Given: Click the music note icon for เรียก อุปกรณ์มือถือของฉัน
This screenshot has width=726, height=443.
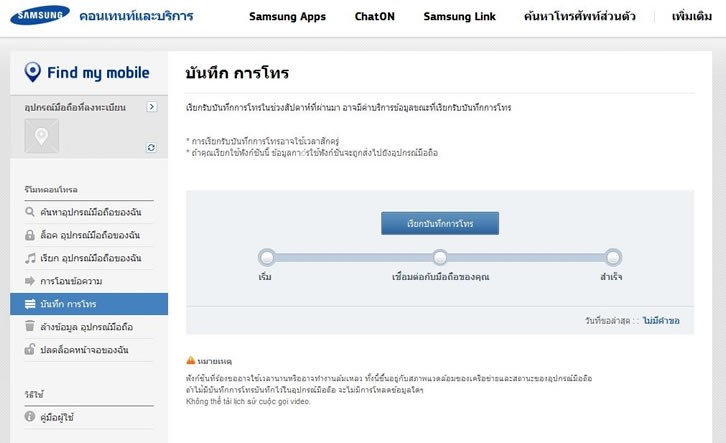Looking at the screenshot, I should (30, 258).
